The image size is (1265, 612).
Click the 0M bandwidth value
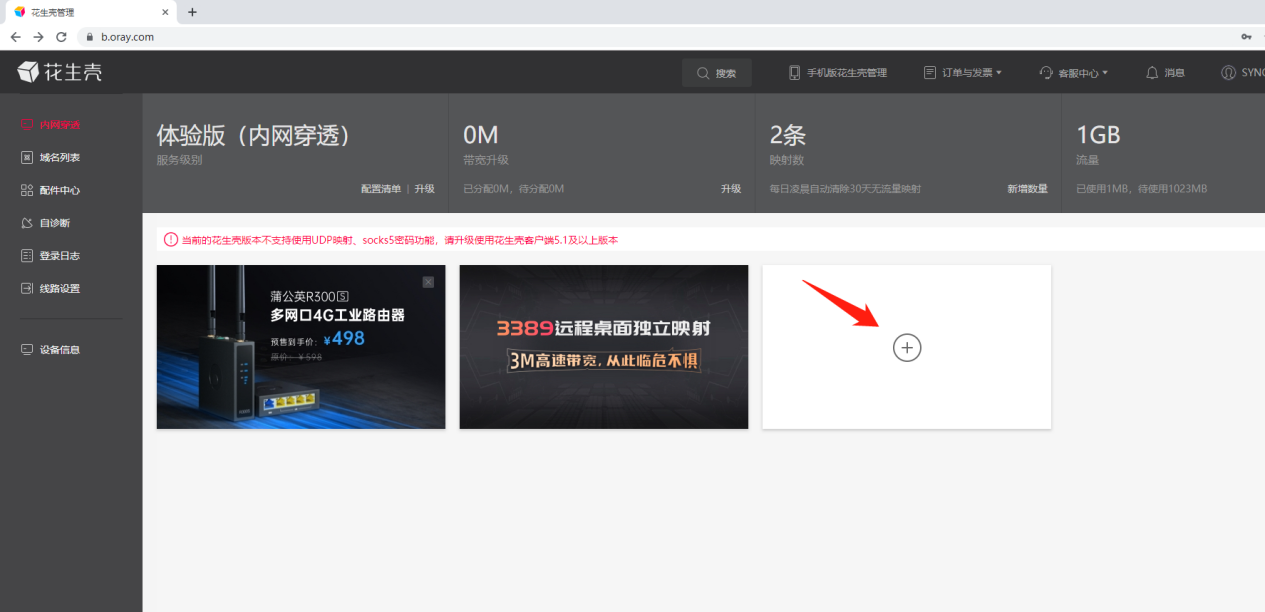(481, 136)
